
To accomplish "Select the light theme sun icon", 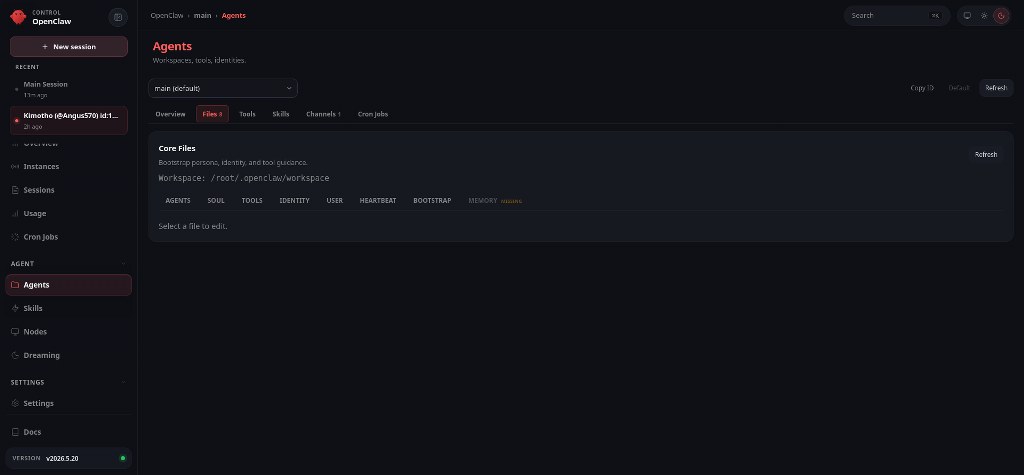I will click(984, 16).
